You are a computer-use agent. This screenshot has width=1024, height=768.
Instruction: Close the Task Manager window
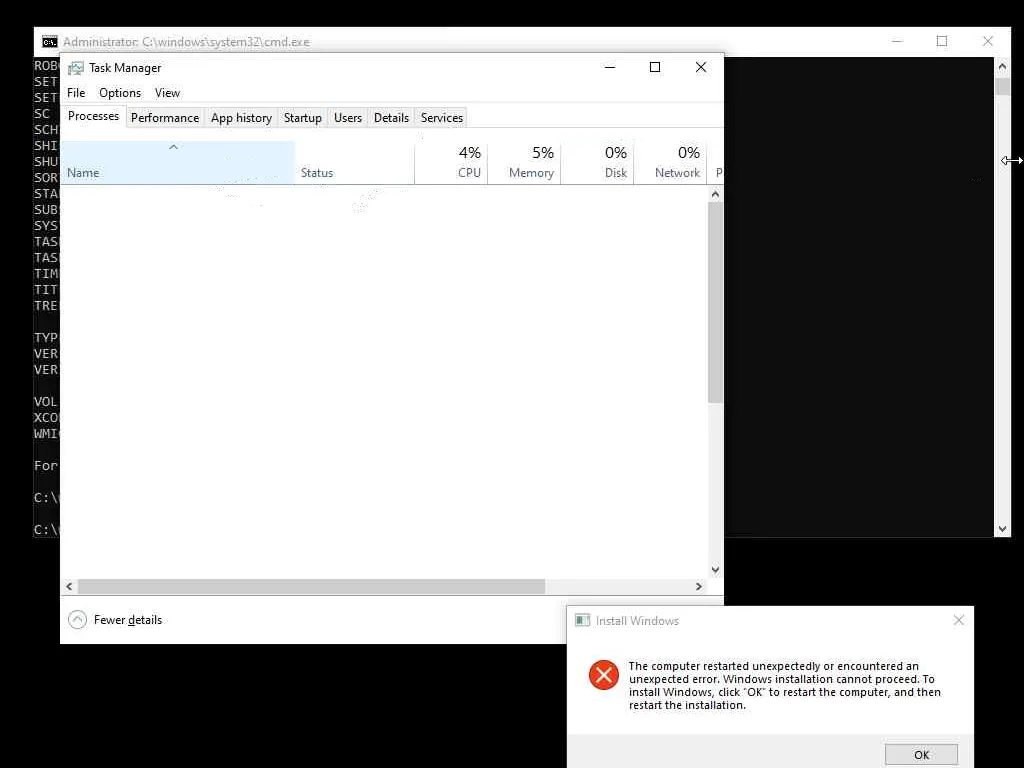[701, 67]
